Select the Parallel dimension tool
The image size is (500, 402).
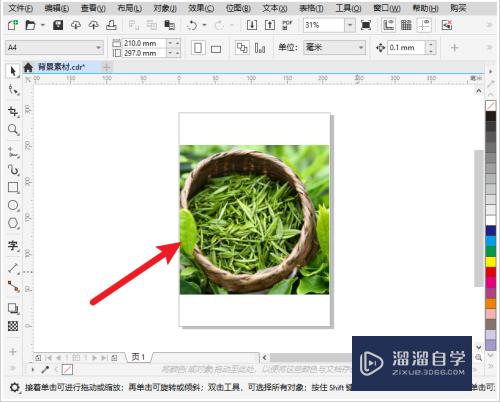[x=13, y=268]
